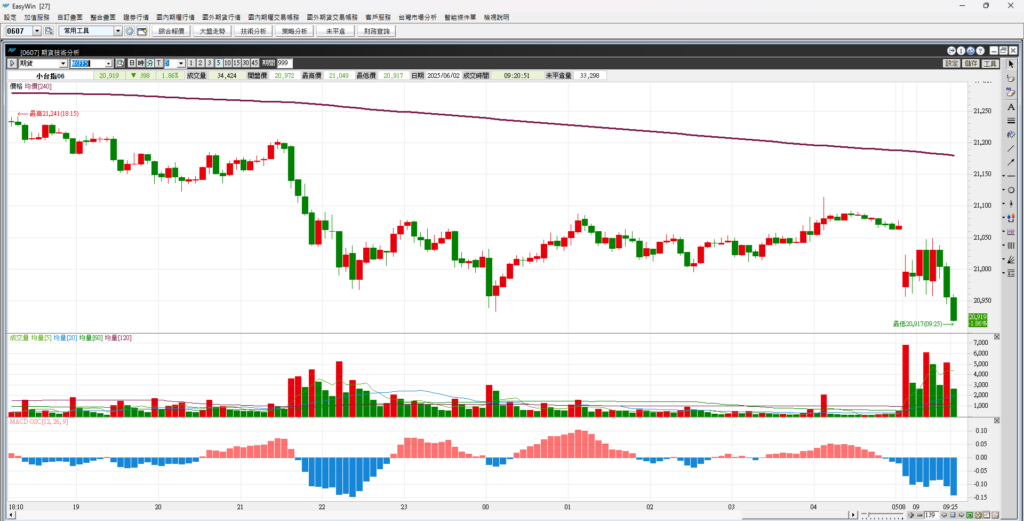Toggle the 時 hourly period button

pos(140,63)
